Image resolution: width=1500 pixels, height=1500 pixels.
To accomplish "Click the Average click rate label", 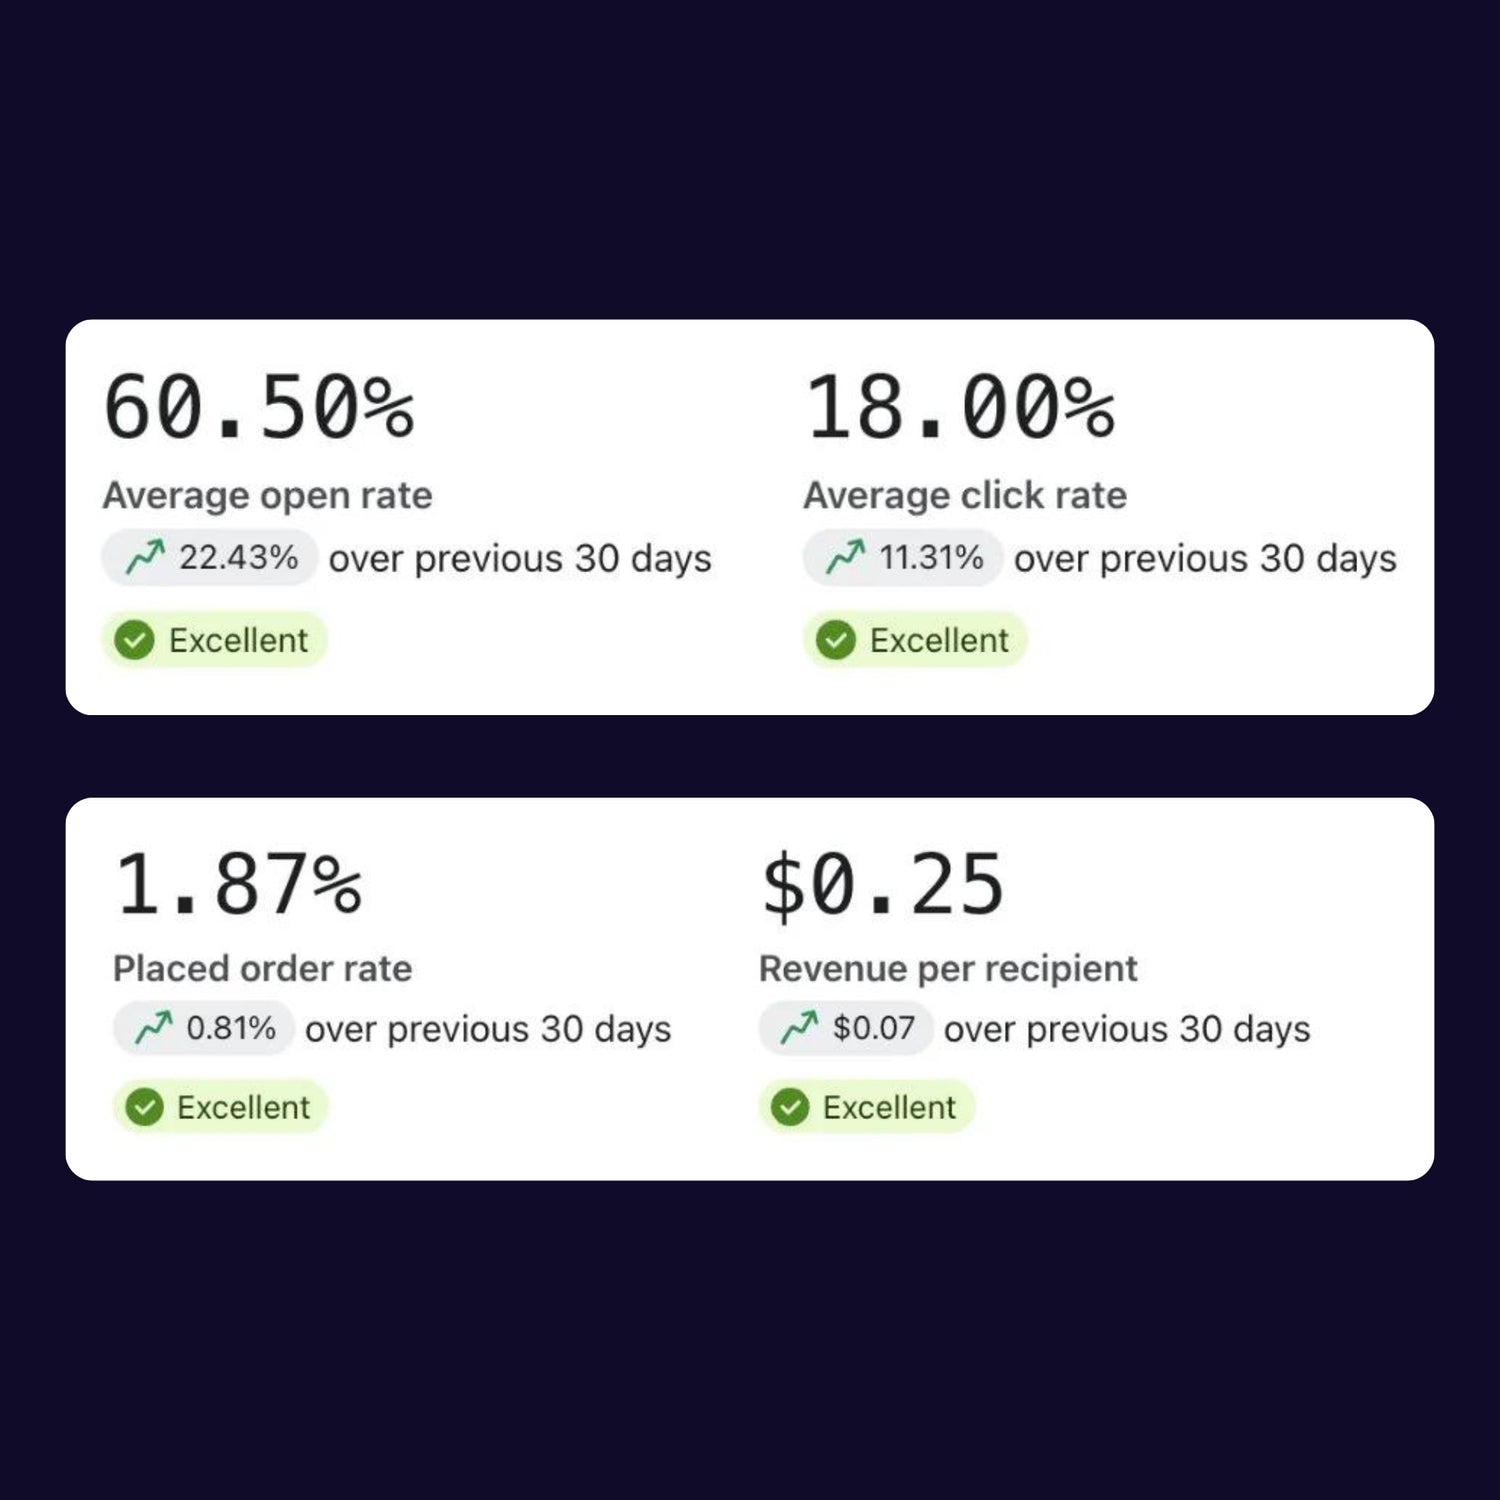I will (x=965, y=495).
